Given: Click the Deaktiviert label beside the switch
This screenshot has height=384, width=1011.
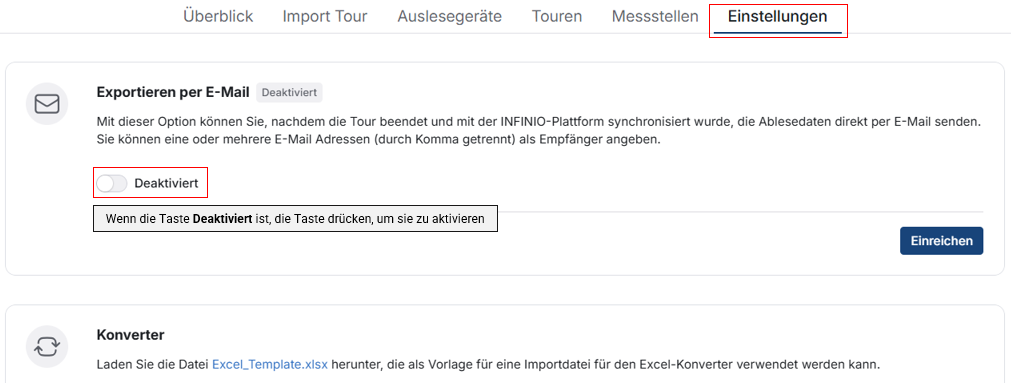Looking at the screenshot, I should 166,184.
